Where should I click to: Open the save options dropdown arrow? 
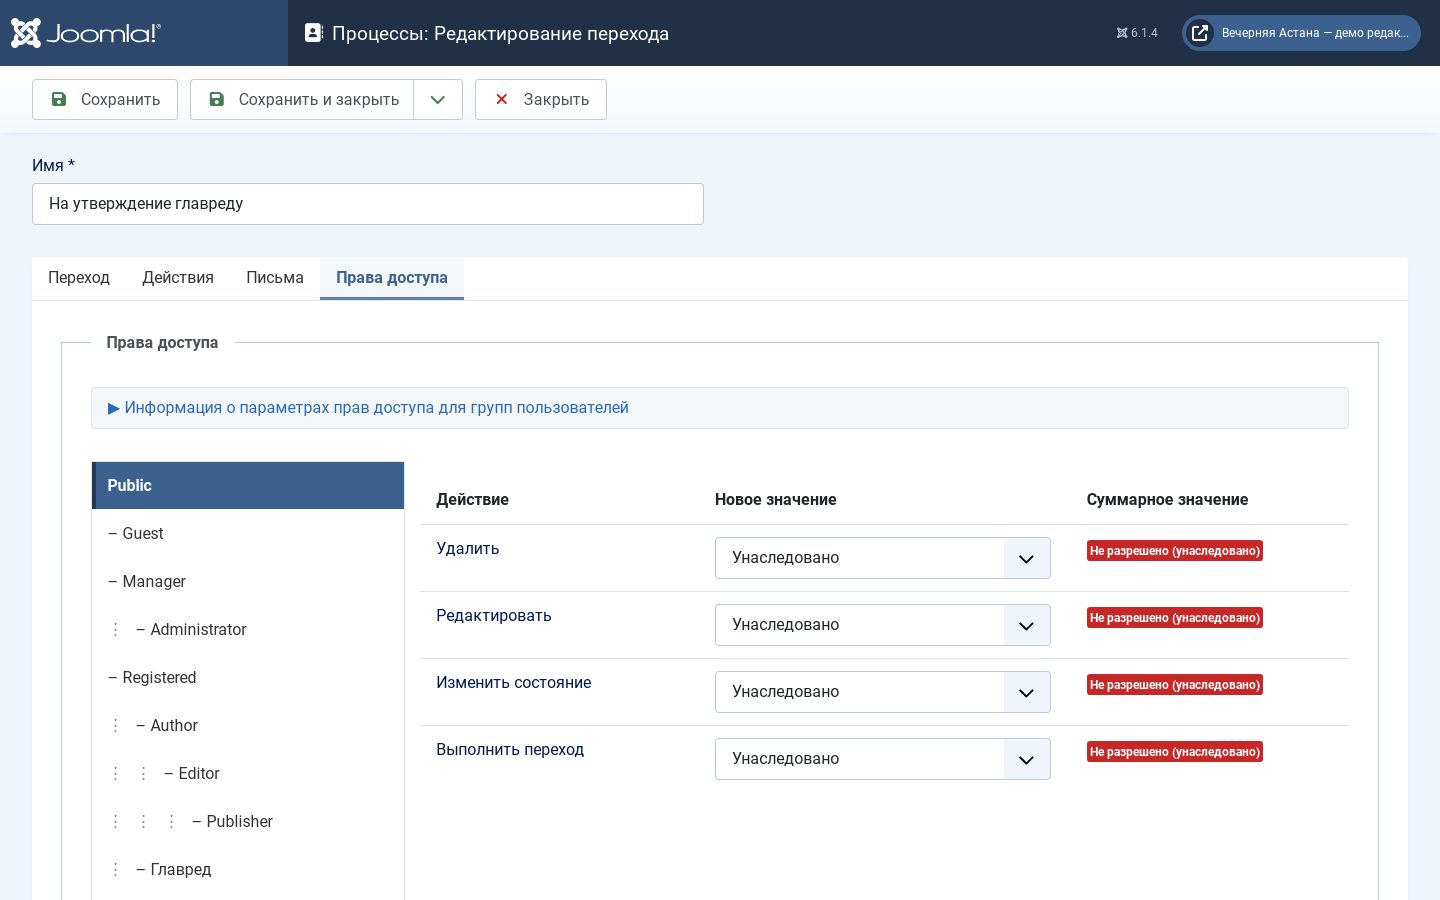click(438, 99)
